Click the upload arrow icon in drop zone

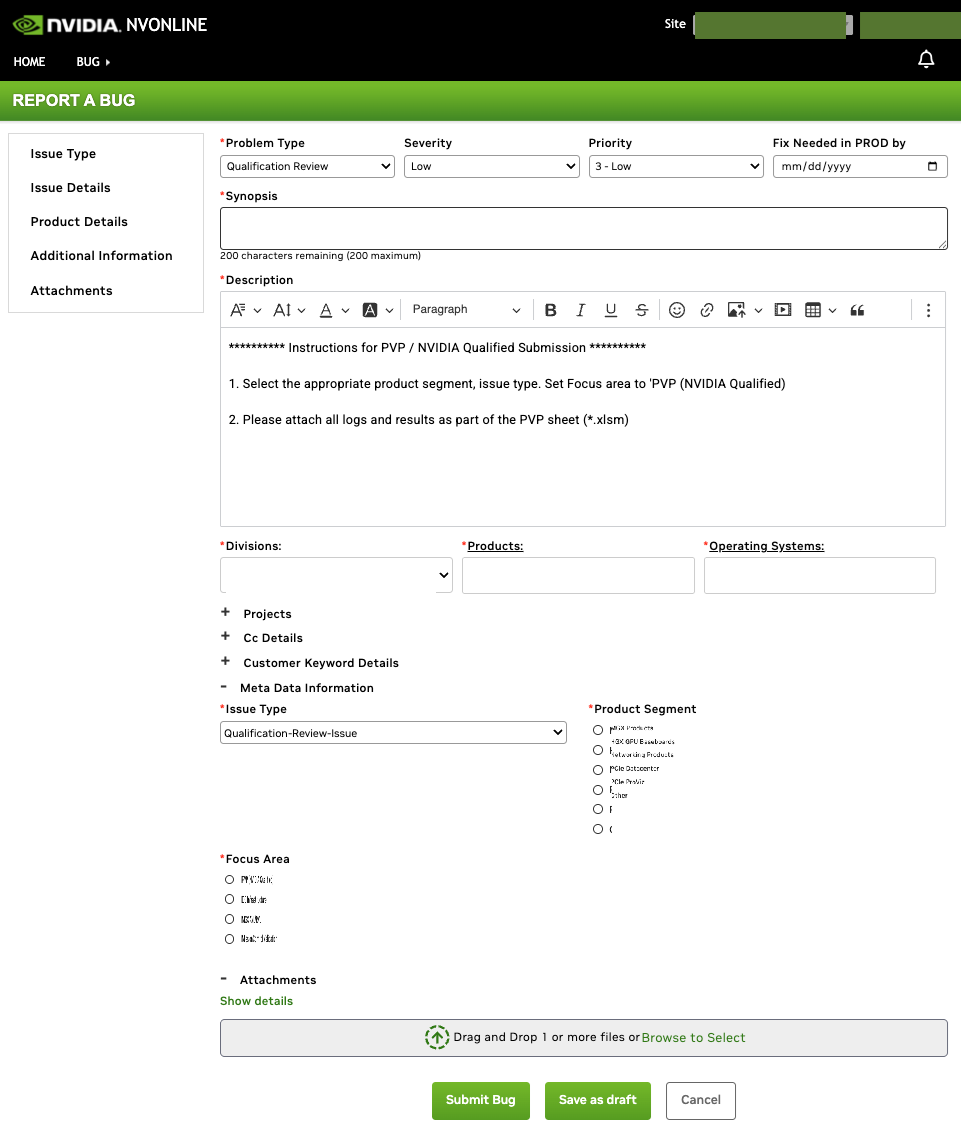coord(437,1037)
